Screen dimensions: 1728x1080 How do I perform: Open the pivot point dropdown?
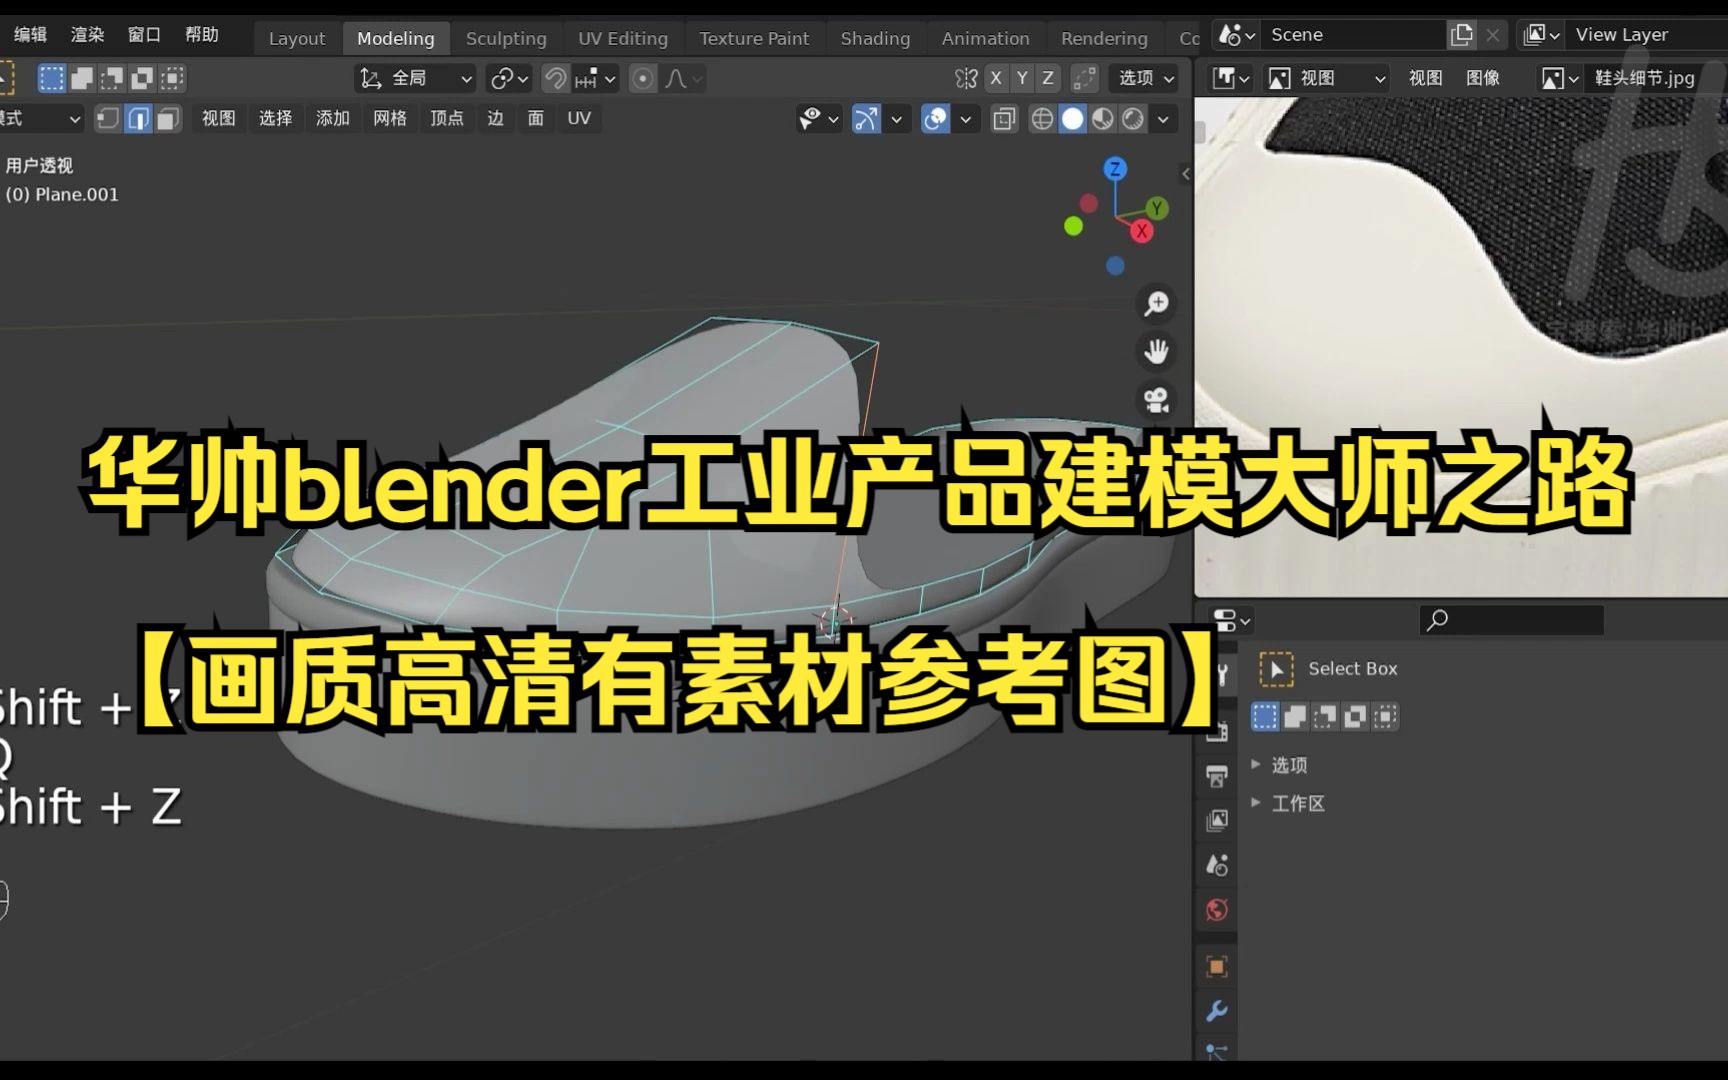point(509,78)
